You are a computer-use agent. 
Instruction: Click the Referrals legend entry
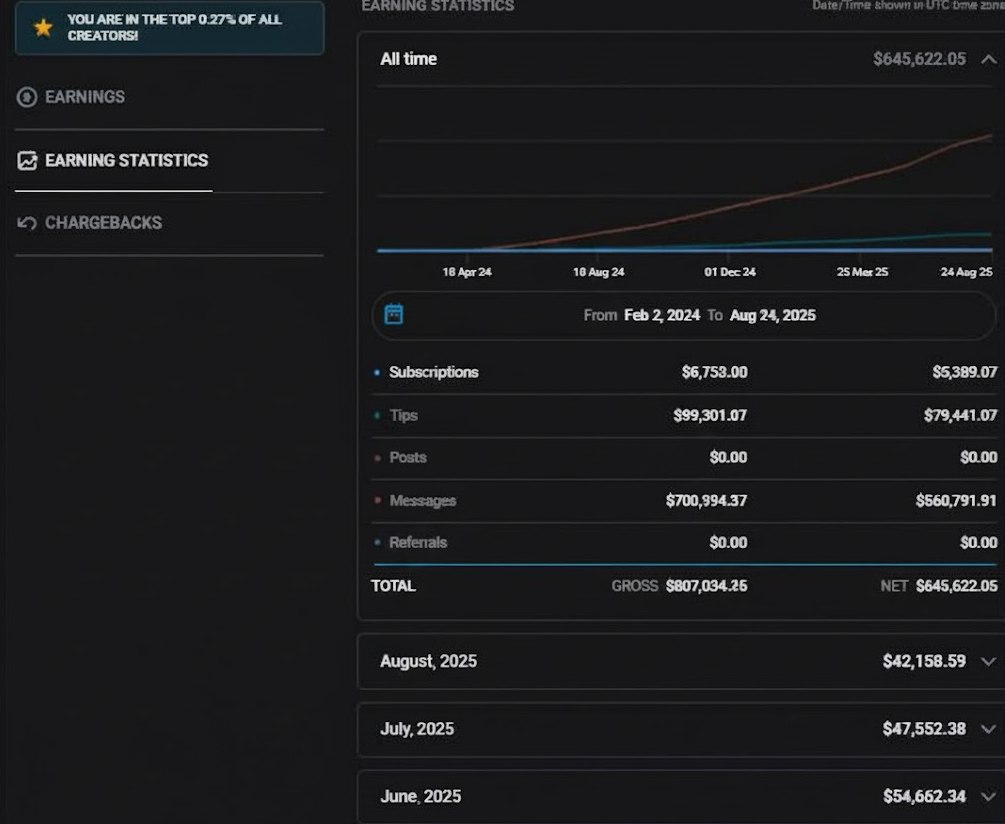point(417,542)
